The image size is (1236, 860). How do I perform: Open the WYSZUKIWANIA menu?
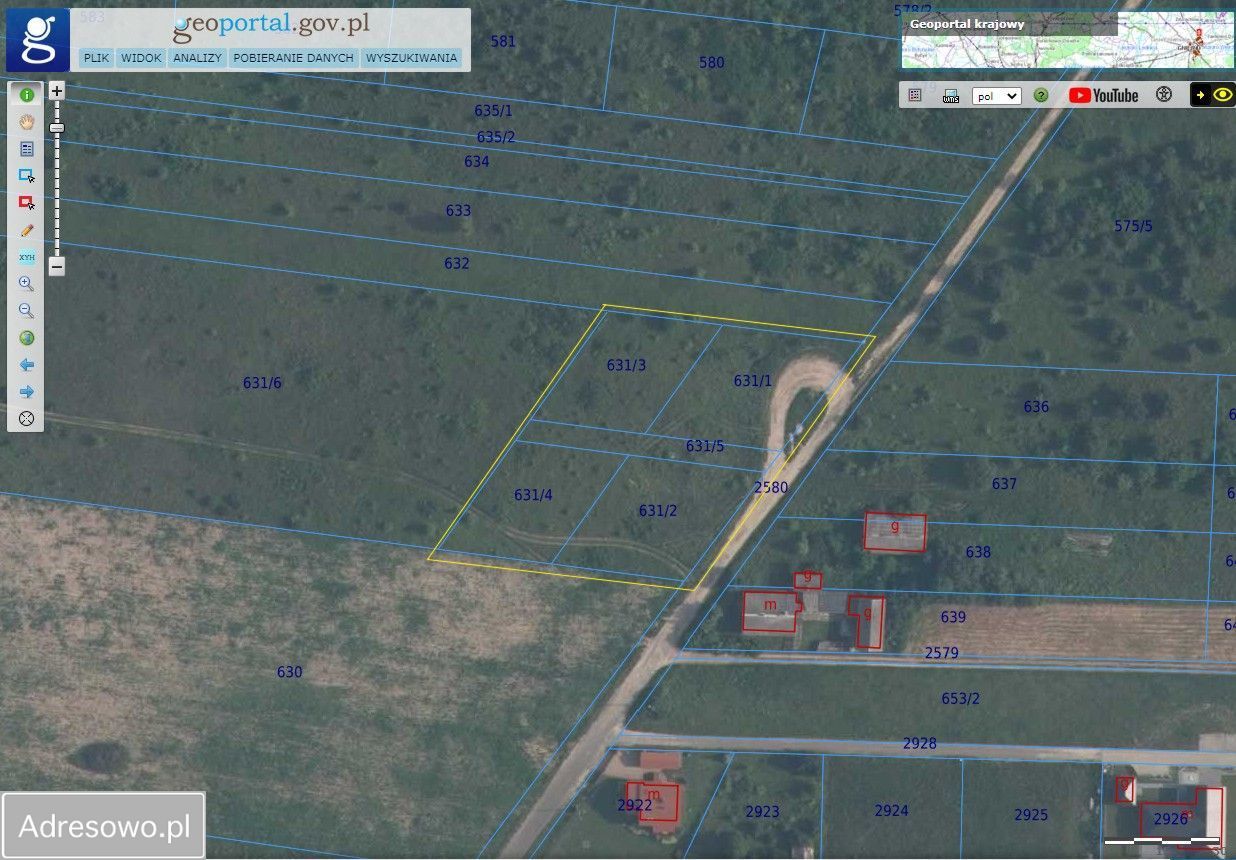411,58
